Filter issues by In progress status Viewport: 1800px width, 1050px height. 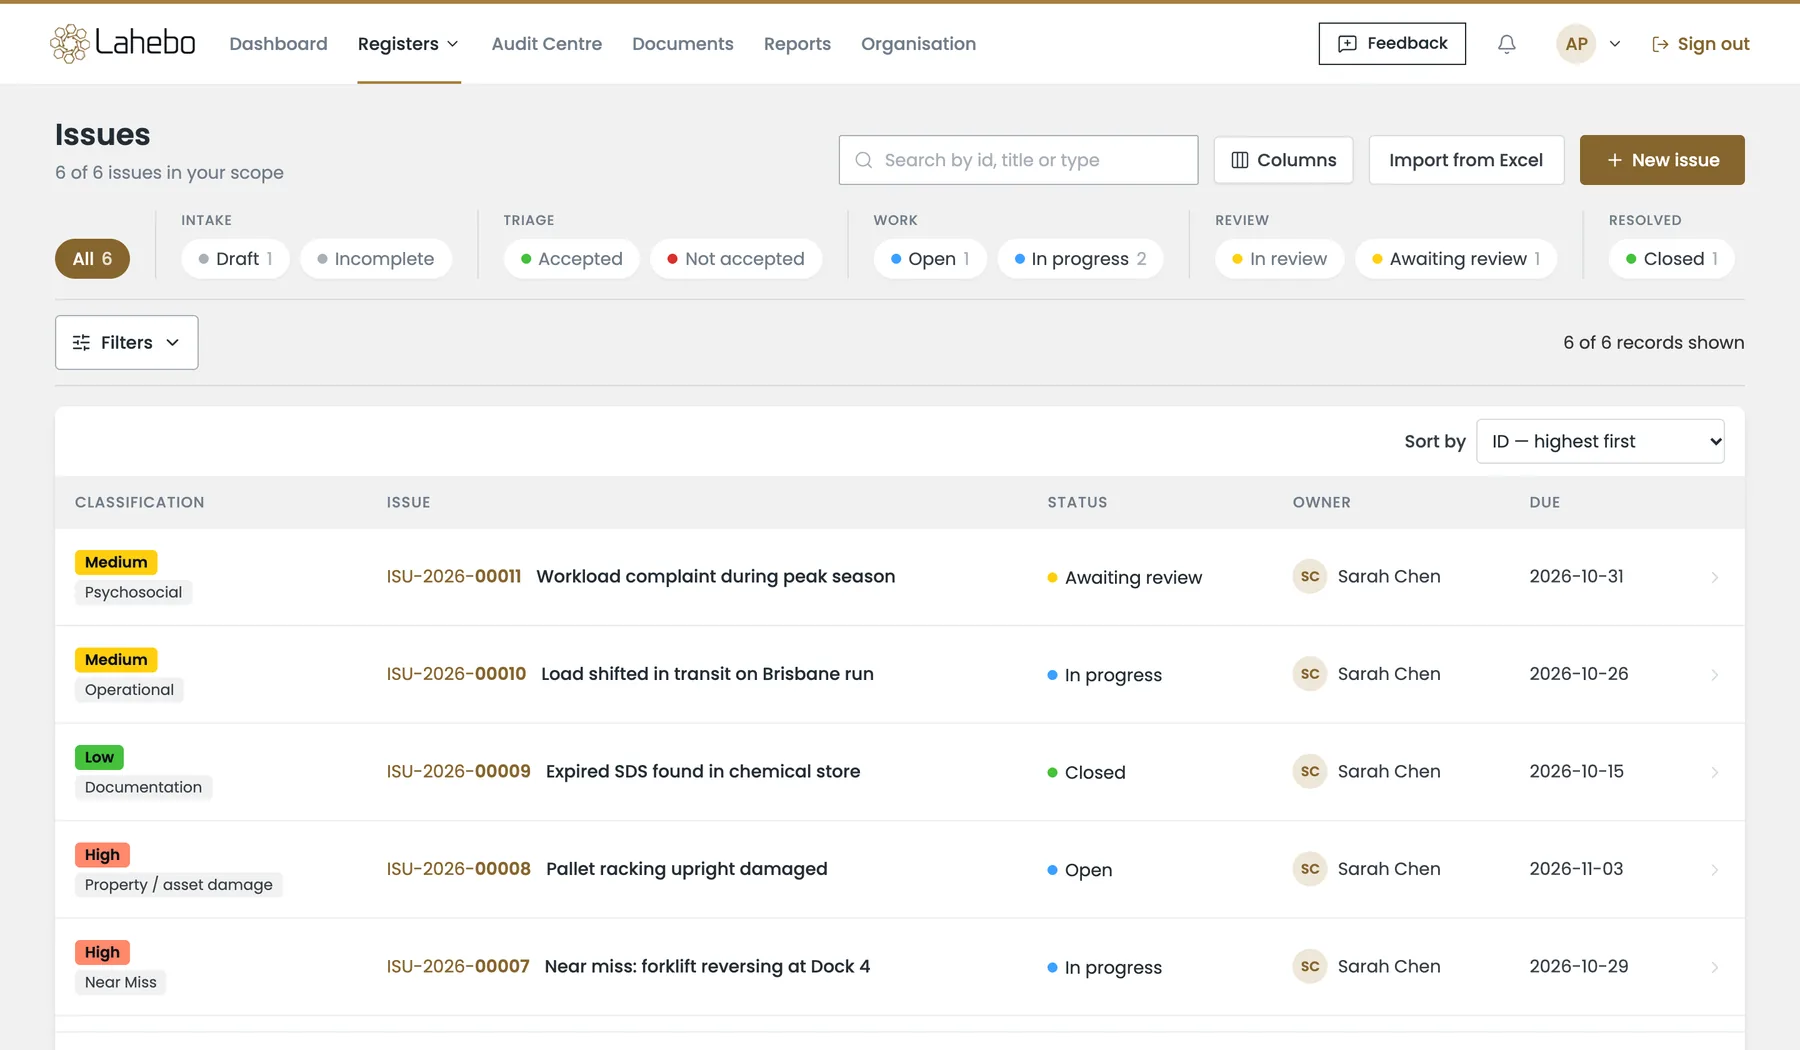[1080, 259]
